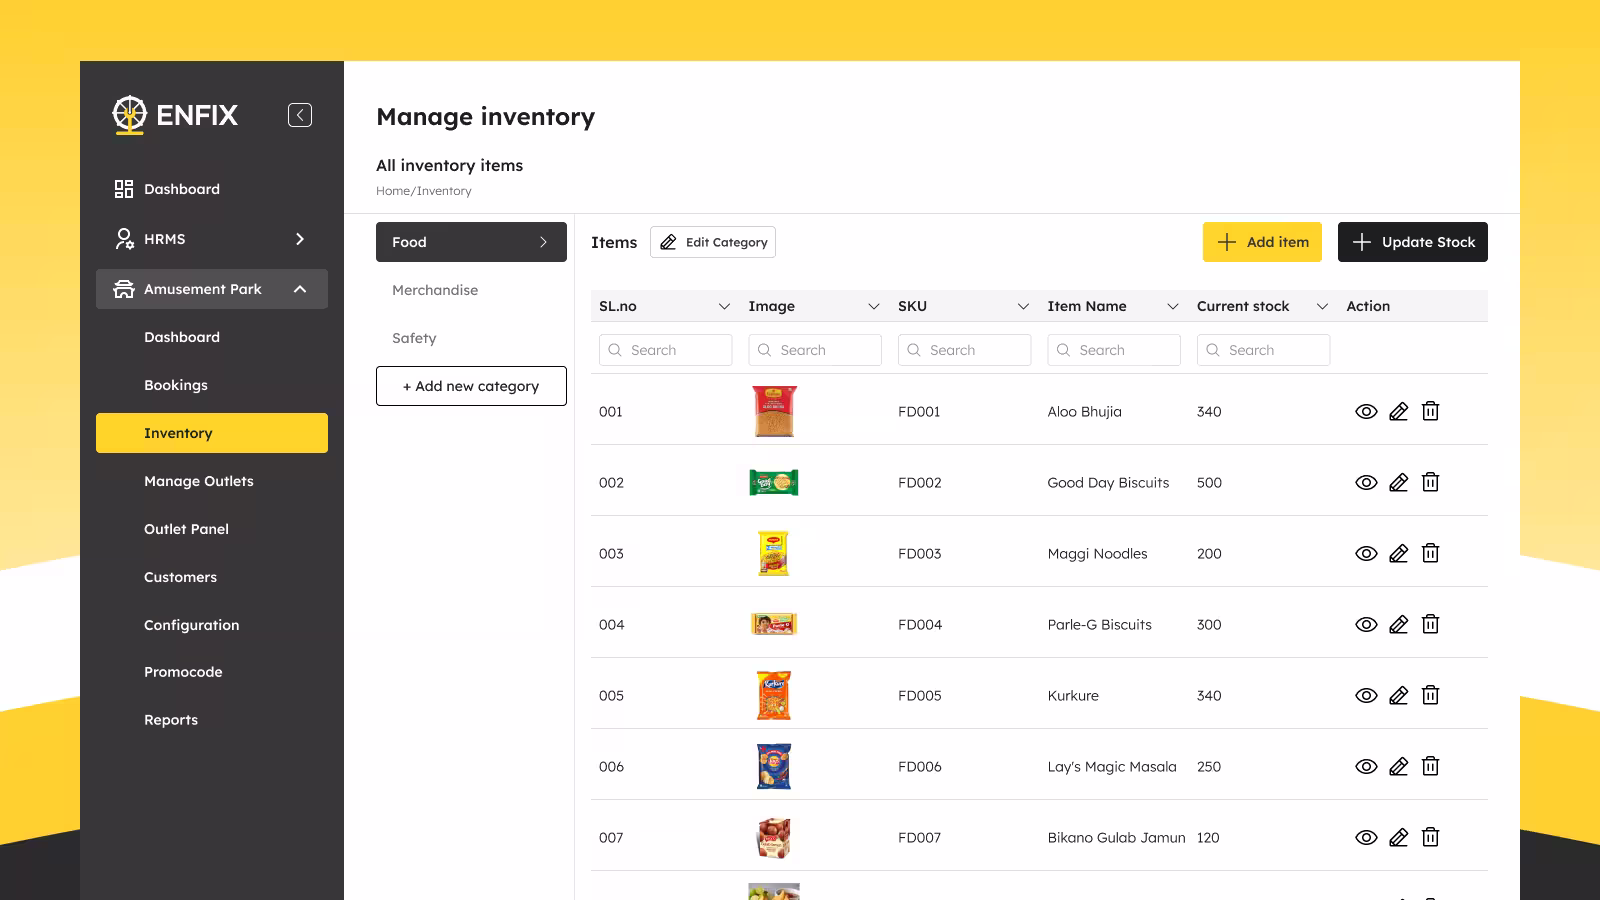Screen dimensions: 1600x900
Task: Trash the Maggi Noodles item
Action: 1430,553
